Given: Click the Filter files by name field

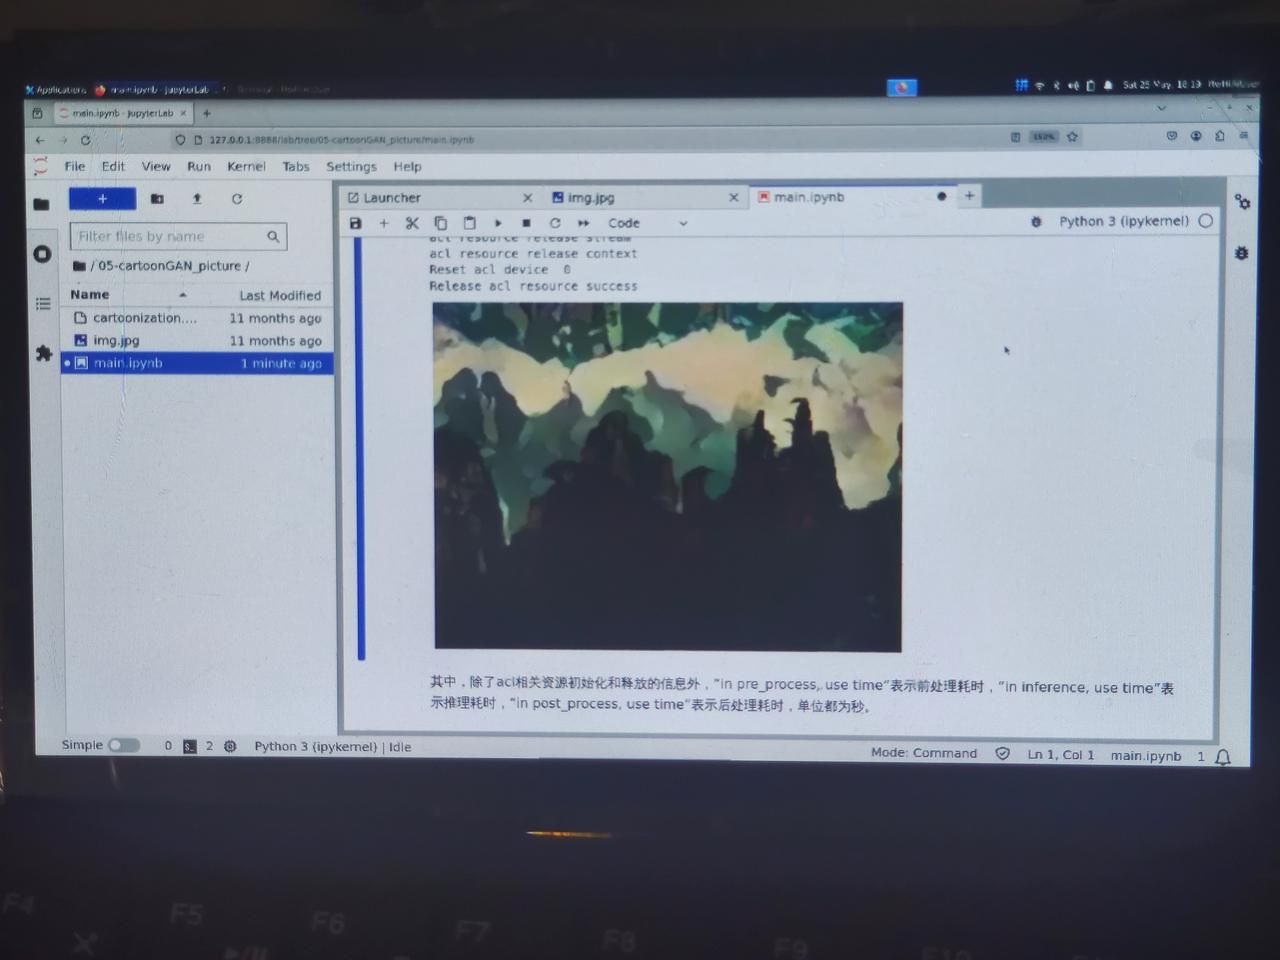Looking at the screenshot, I should coord(168,236).
